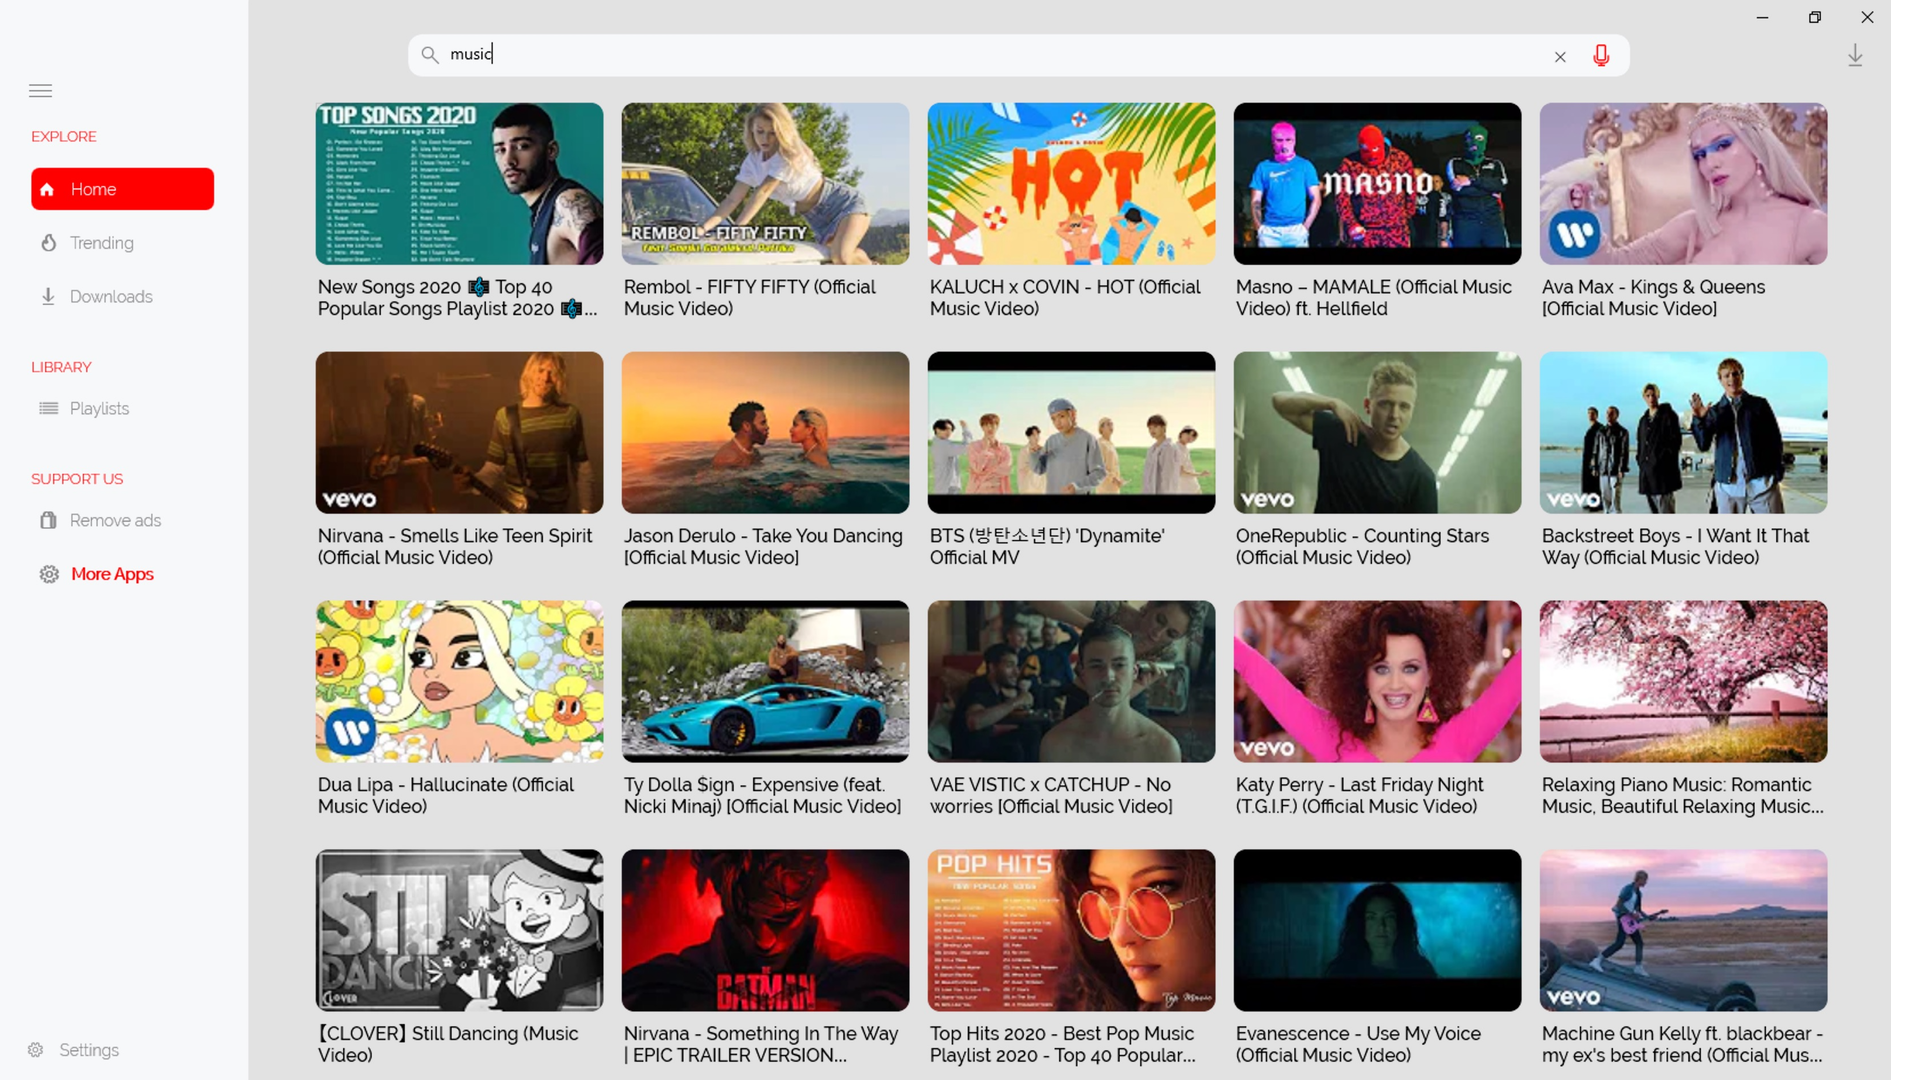Open BTS Dynamite Official MV thumbnail
The width and height of the screenshot is (1920, 1080).
[1071, 432]
